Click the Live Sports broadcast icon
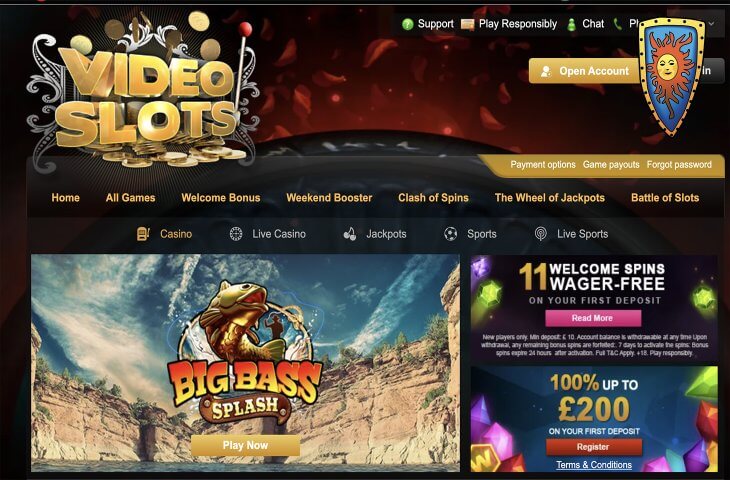730x480 pixels. [x=541, y=234]
